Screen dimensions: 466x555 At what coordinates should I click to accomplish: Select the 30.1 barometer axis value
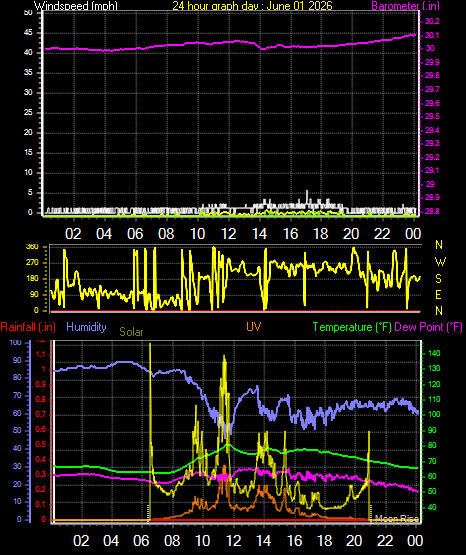point(432,35)
